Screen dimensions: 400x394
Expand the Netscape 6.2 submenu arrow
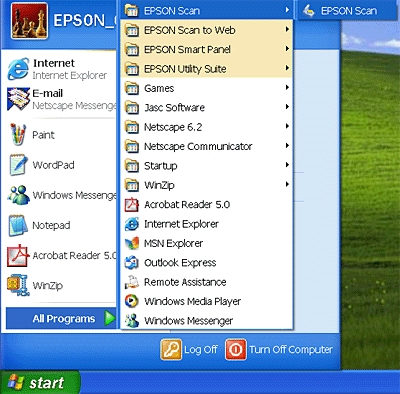click(x=287, y=126)
